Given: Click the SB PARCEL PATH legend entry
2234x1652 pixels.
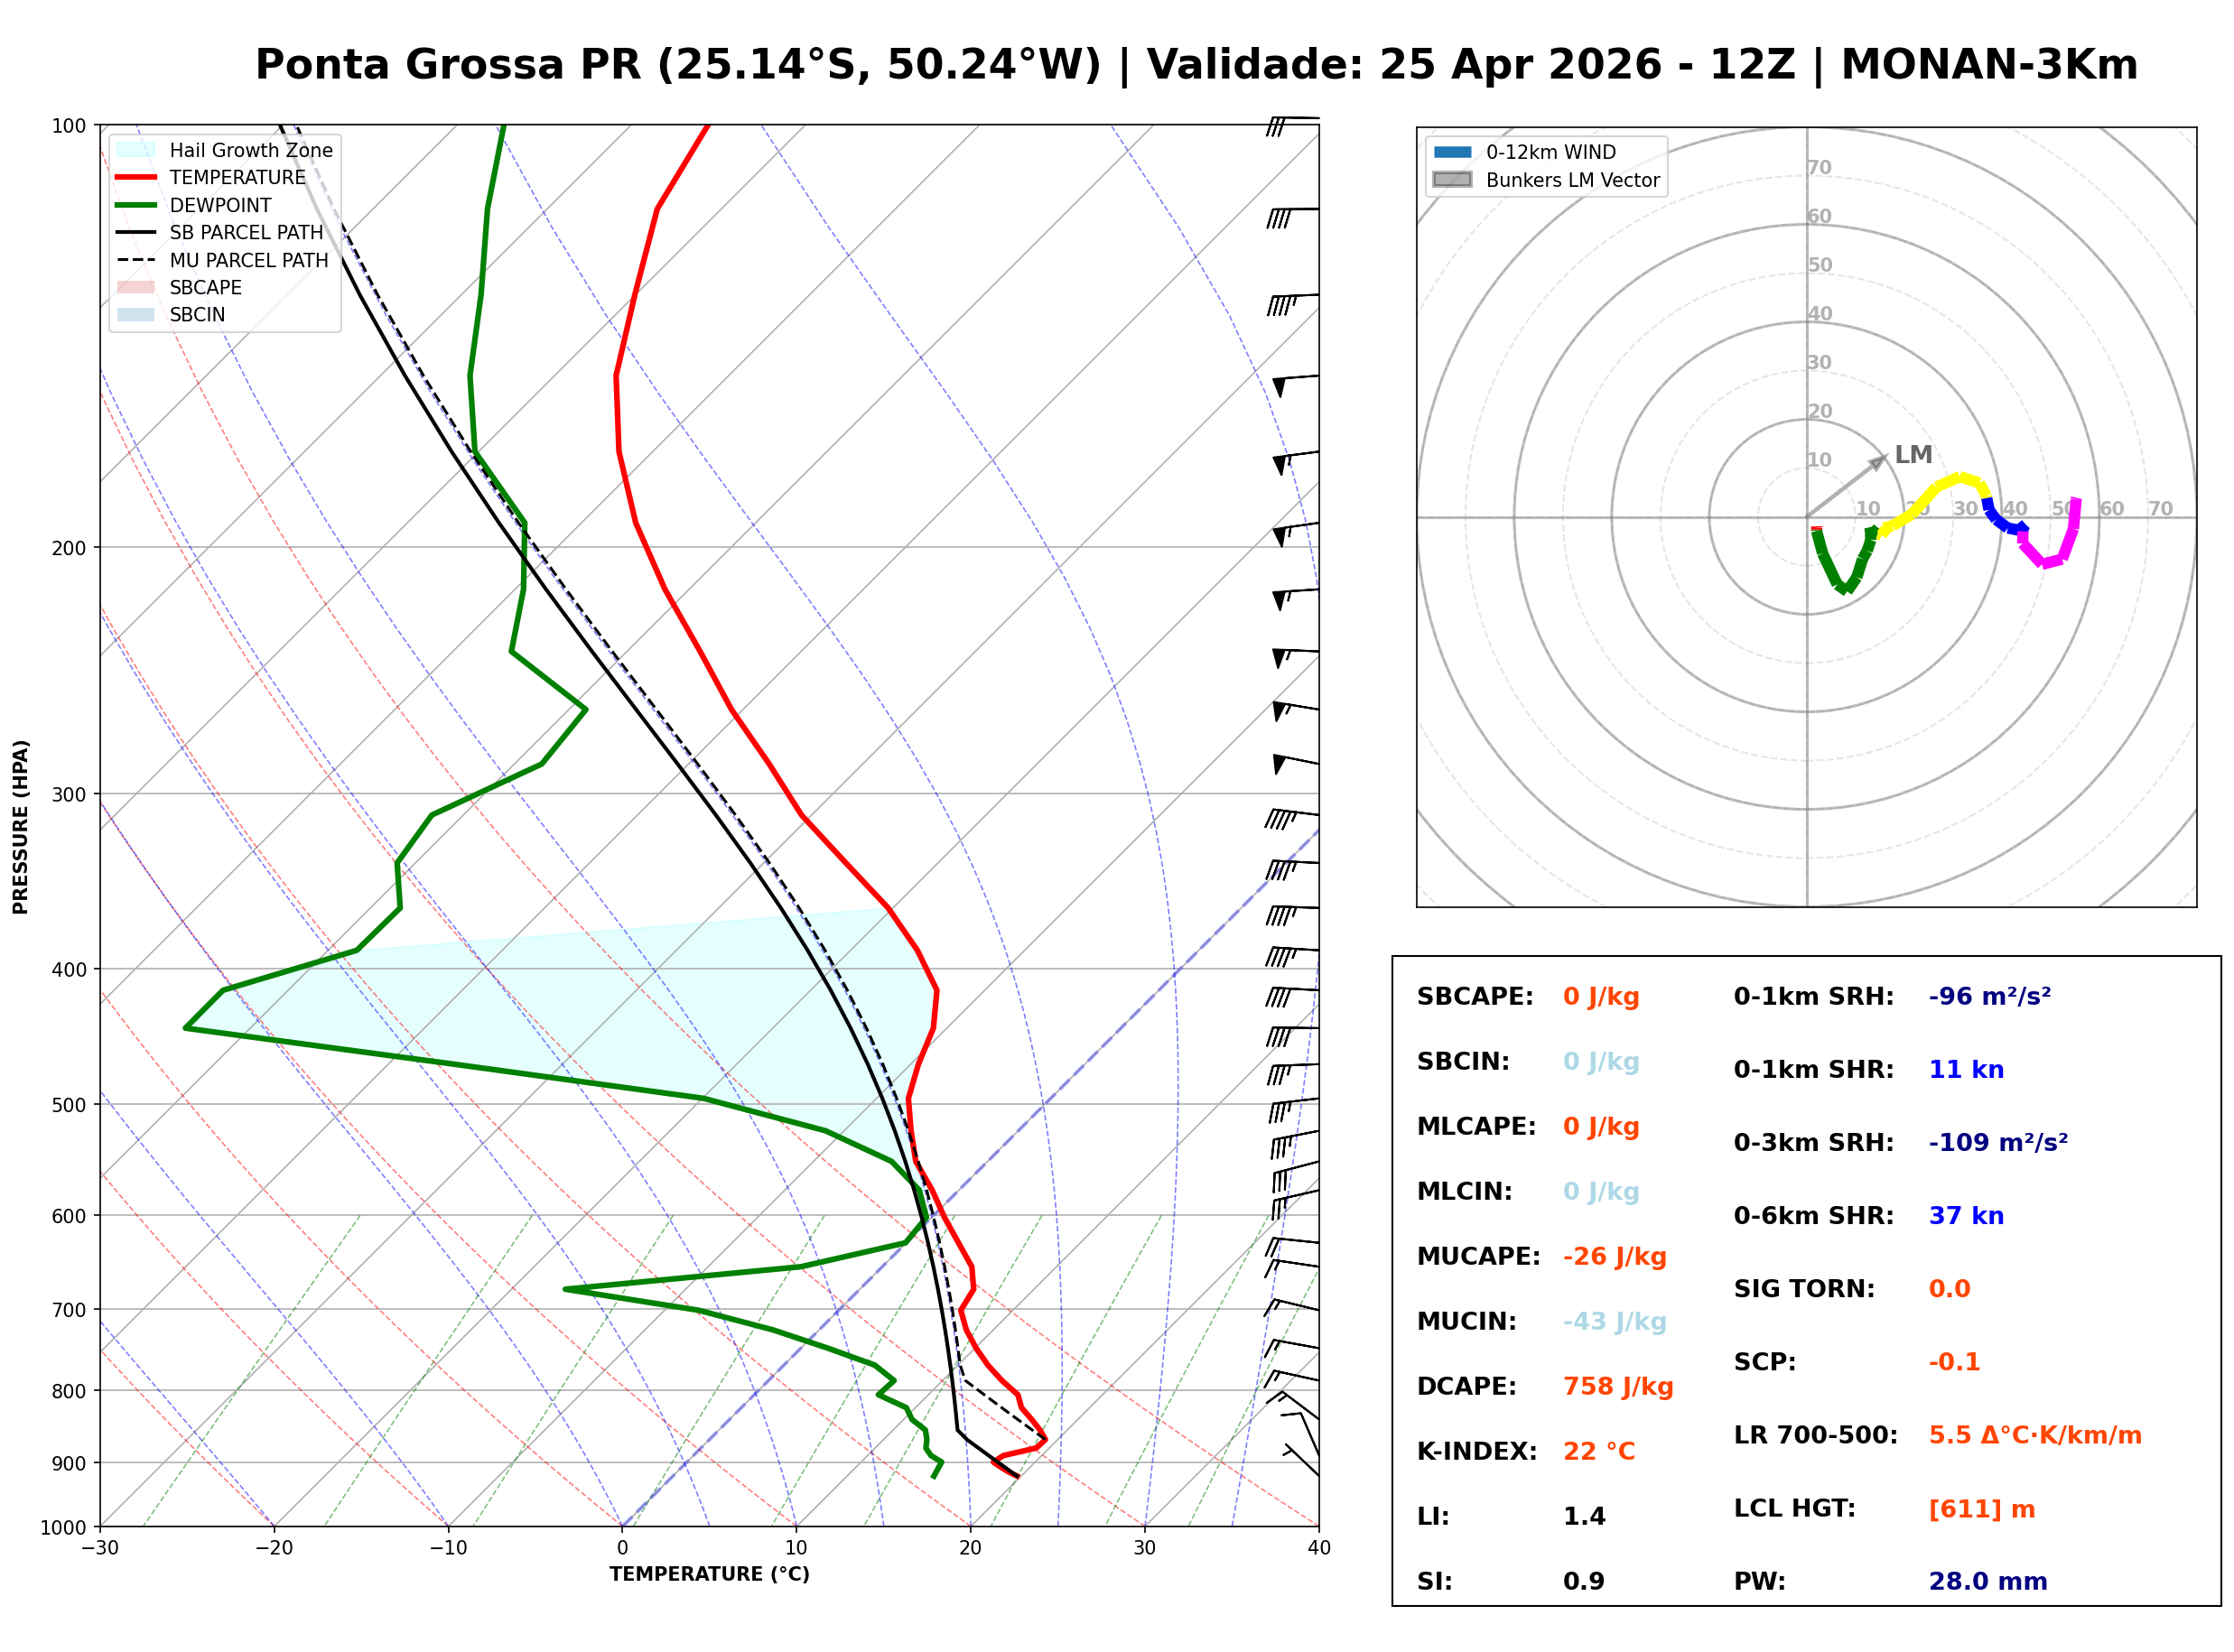Looking at the screenshot, I should (136, 232).
